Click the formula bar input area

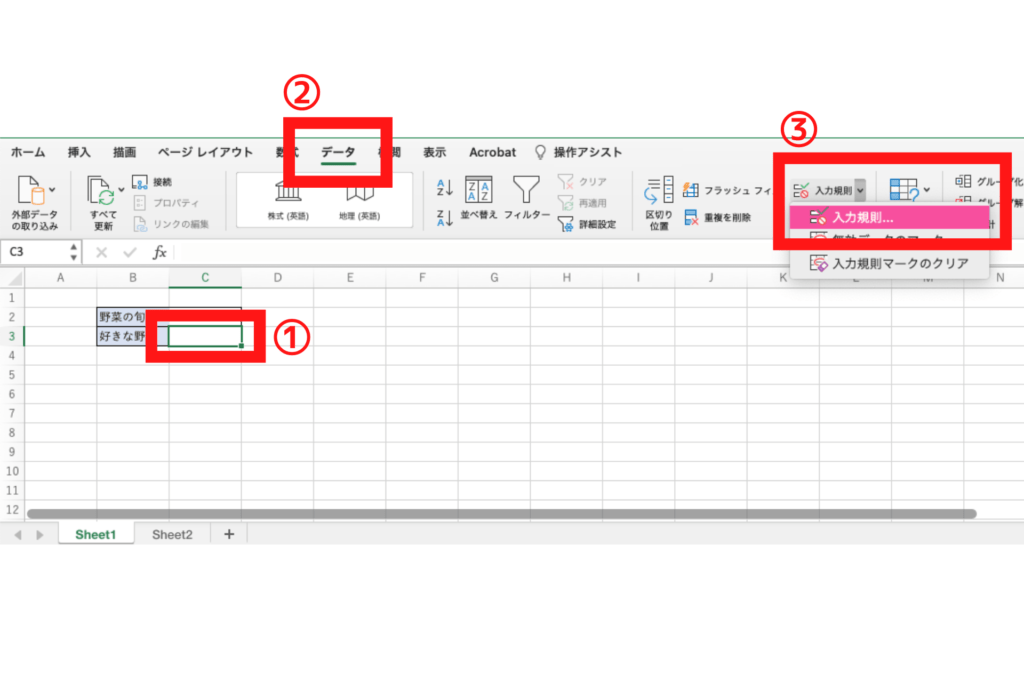[598, 252]
